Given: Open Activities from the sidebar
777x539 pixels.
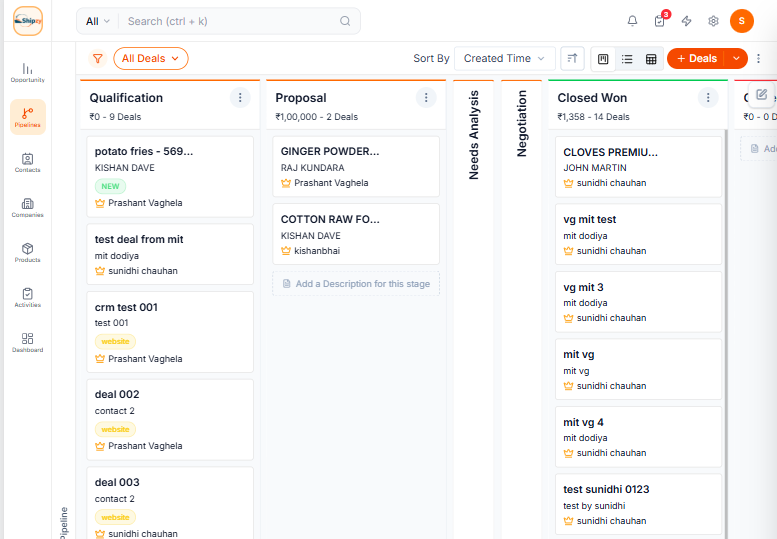Looking at the screenshot, I should click(x=28, y=298).
